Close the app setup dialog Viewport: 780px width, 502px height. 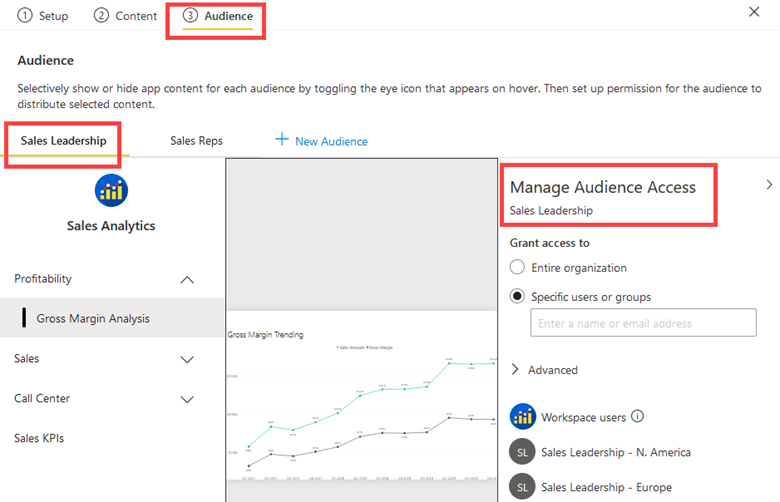pos(754,11)
